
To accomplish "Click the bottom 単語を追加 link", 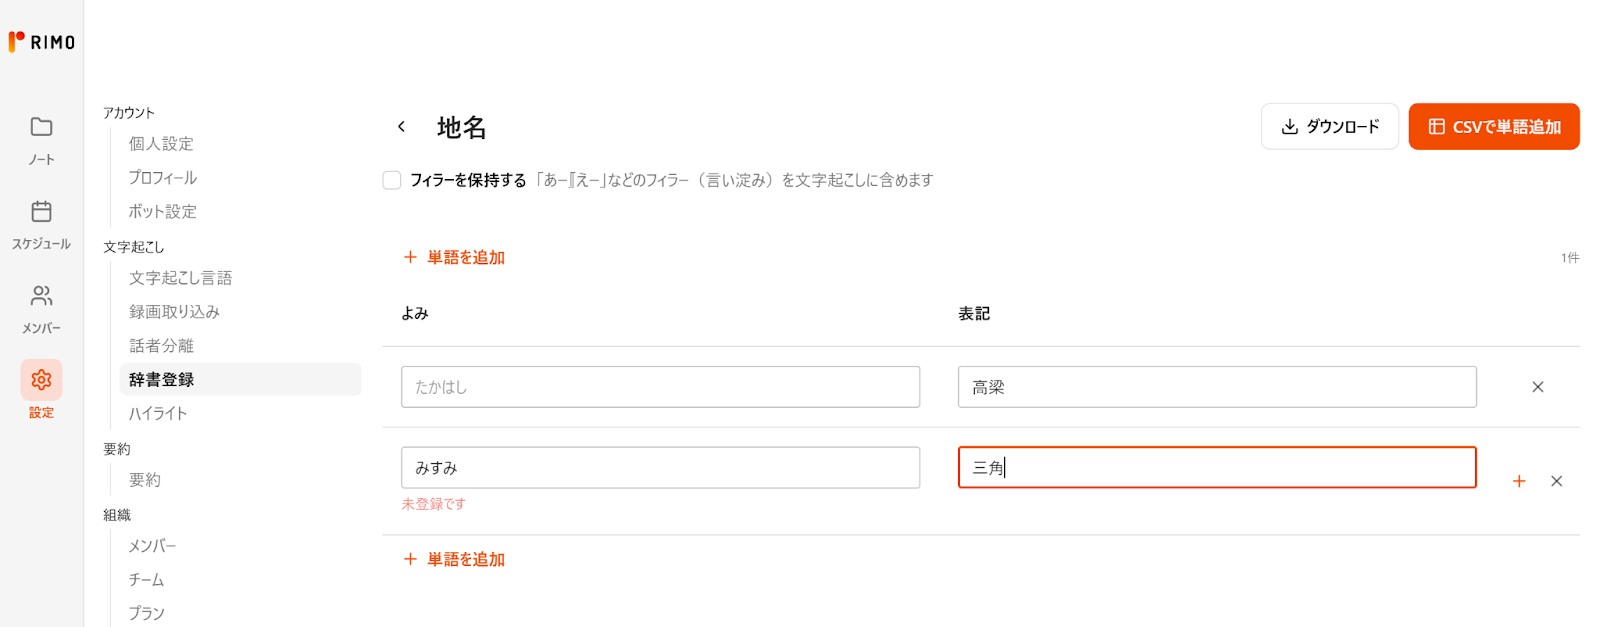I will (x=453, y=559).
